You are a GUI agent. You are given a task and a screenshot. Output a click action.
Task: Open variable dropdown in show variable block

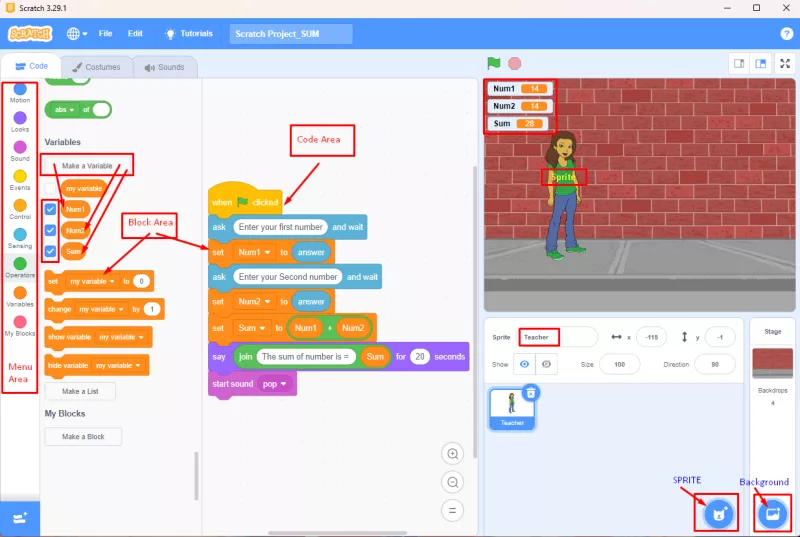tap(121, 337)
